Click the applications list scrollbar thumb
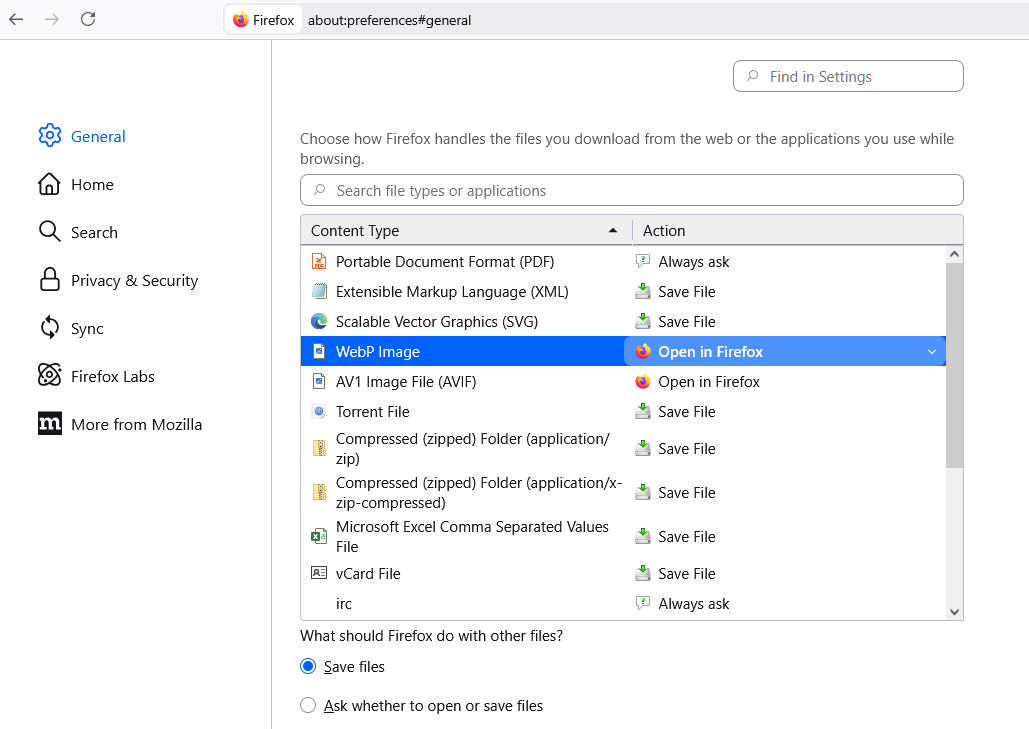1029x729 pixels. (954, 365)
